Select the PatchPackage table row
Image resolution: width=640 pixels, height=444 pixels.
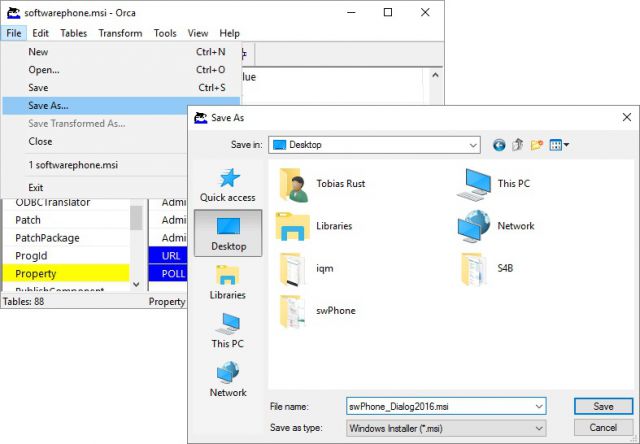(x=66, y=238)
